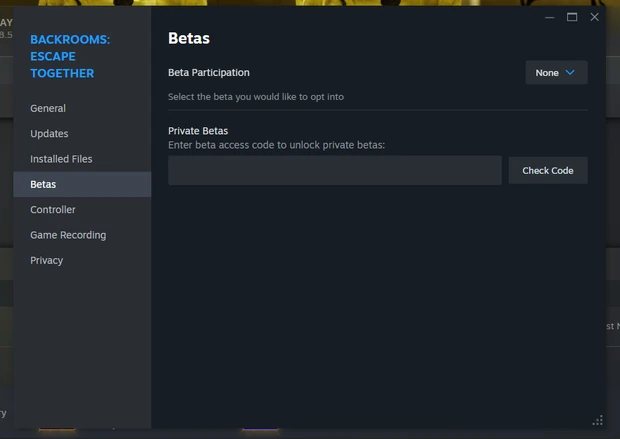
Task: Close the game properties dialog
Action: [x=595, y=17]
